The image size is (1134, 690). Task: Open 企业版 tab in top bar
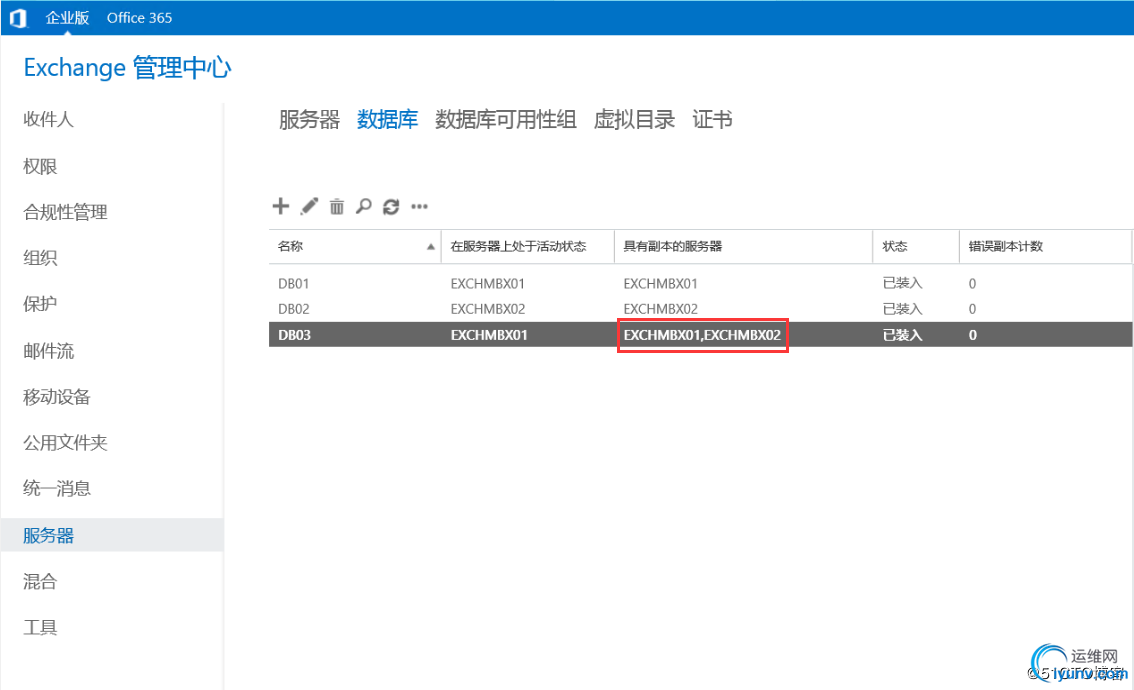[67, 17]
